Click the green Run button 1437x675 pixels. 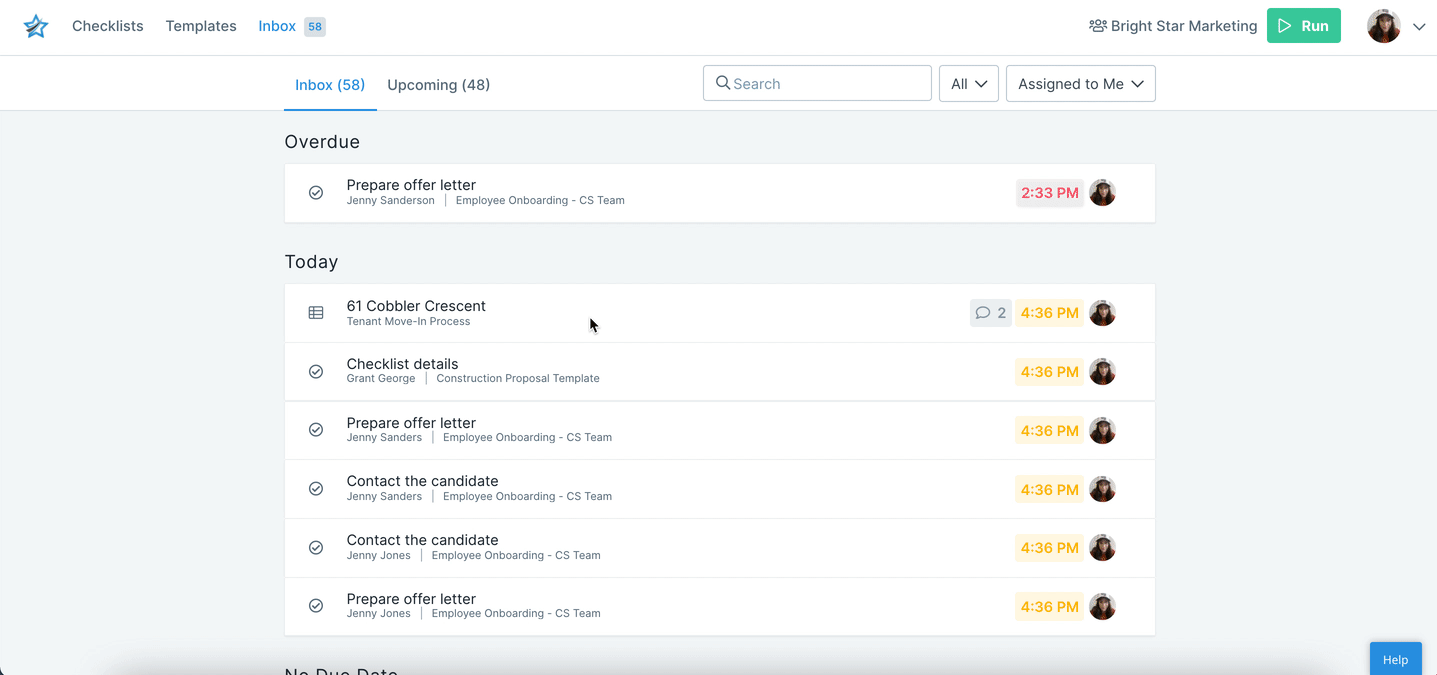click(1304, 26)
